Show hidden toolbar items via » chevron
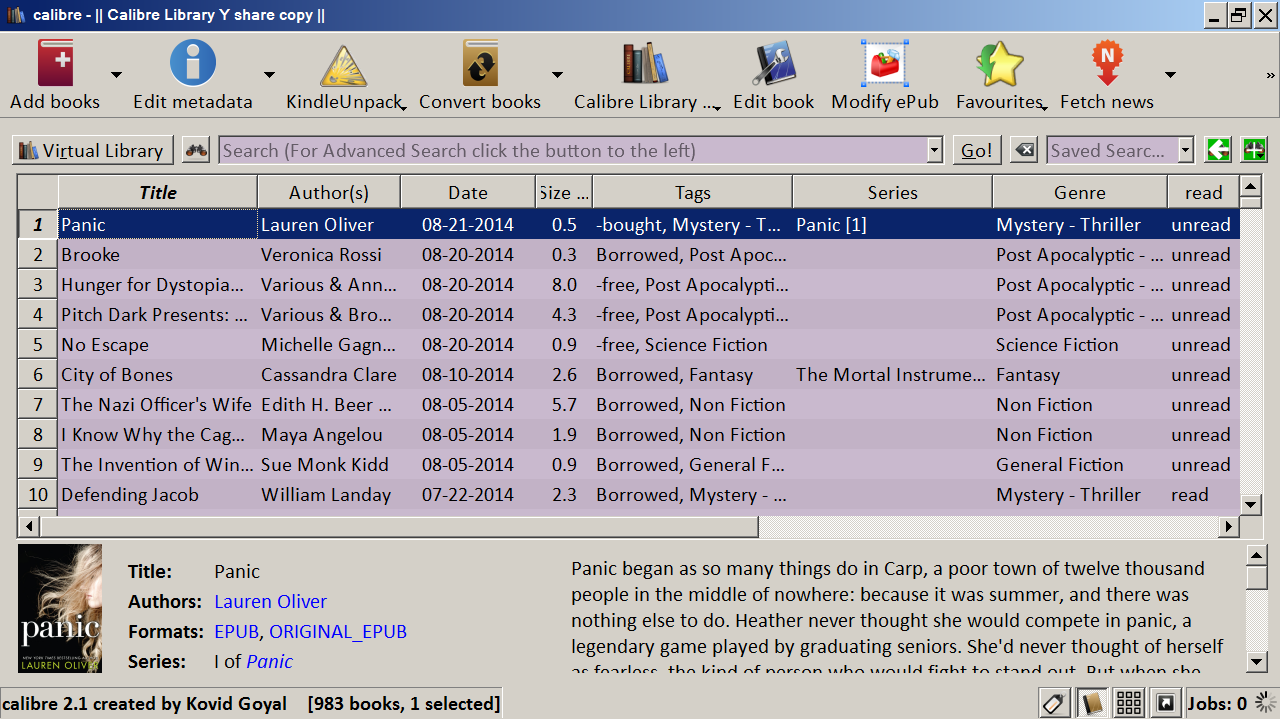1280x720 pixels. click(1271, 75)
